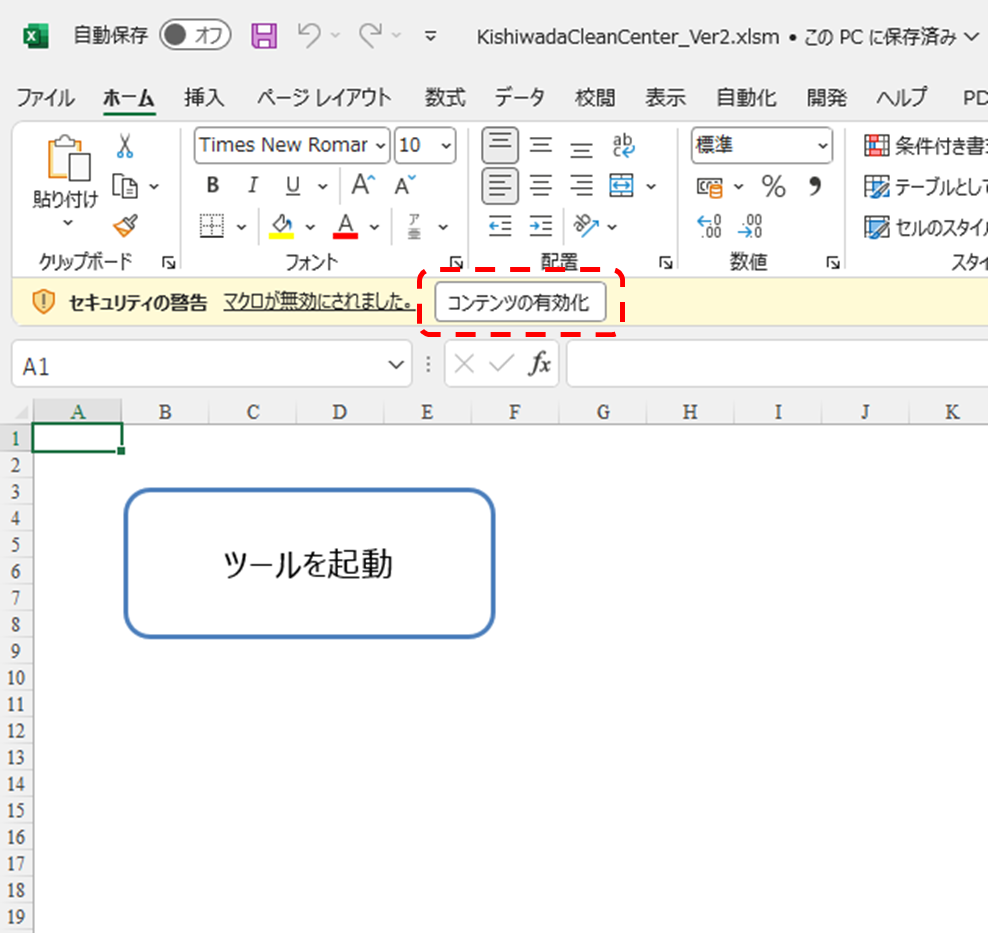Click the ツールを起動 button shape
The height and width of the screenshot is (933, 988).
(309, 563)
